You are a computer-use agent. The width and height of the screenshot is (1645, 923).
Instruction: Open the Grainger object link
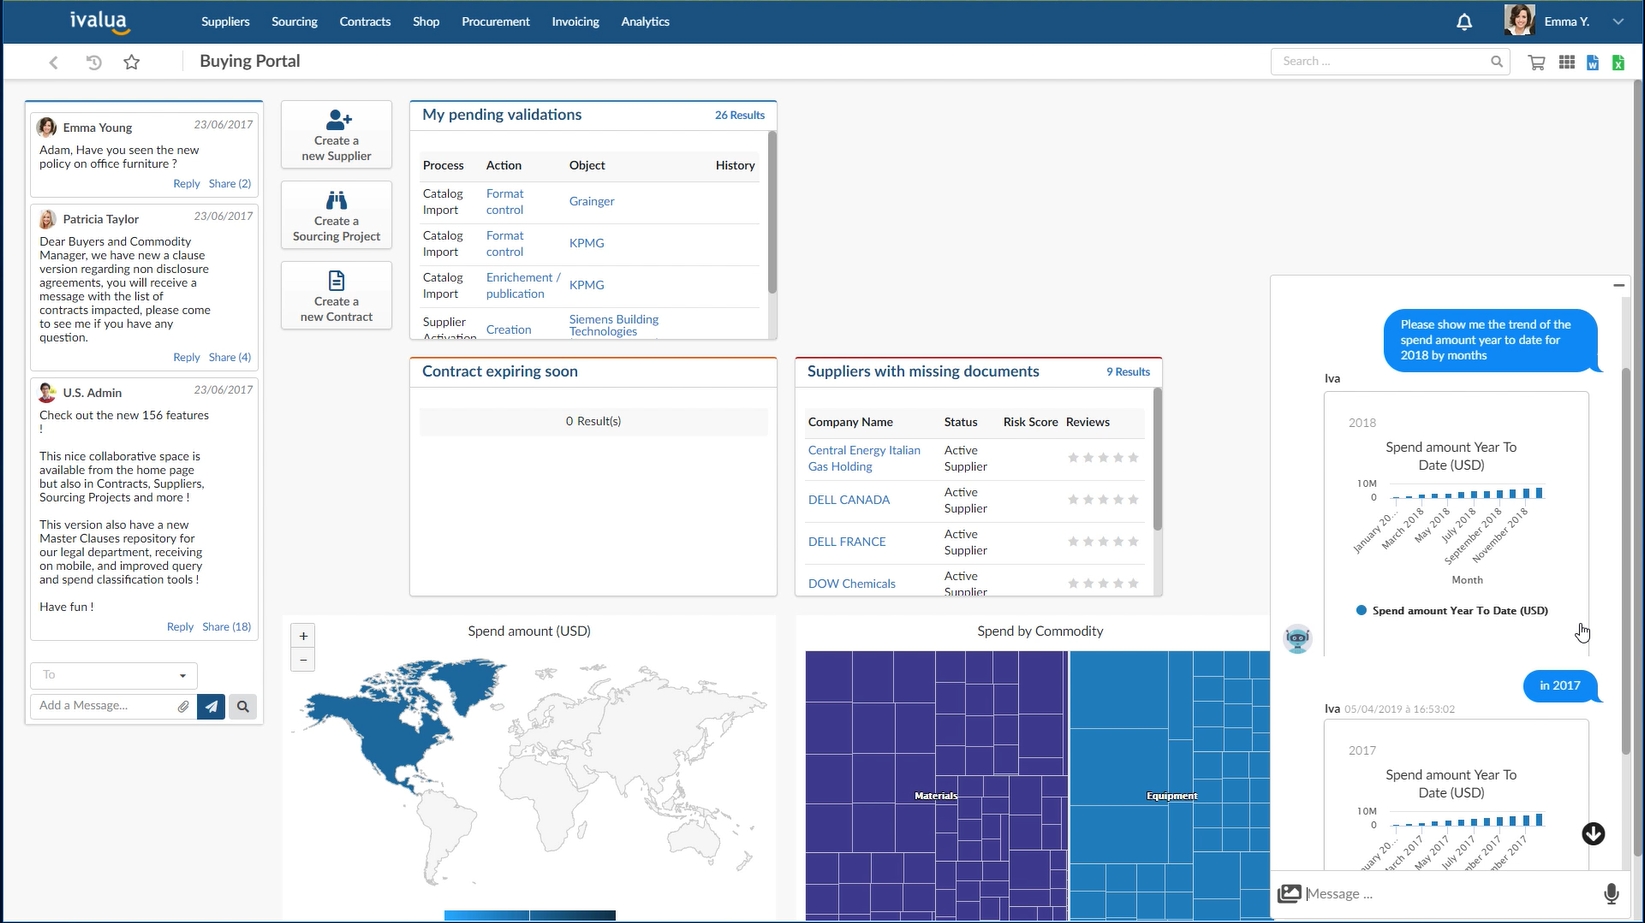click(x=592, y=202)
